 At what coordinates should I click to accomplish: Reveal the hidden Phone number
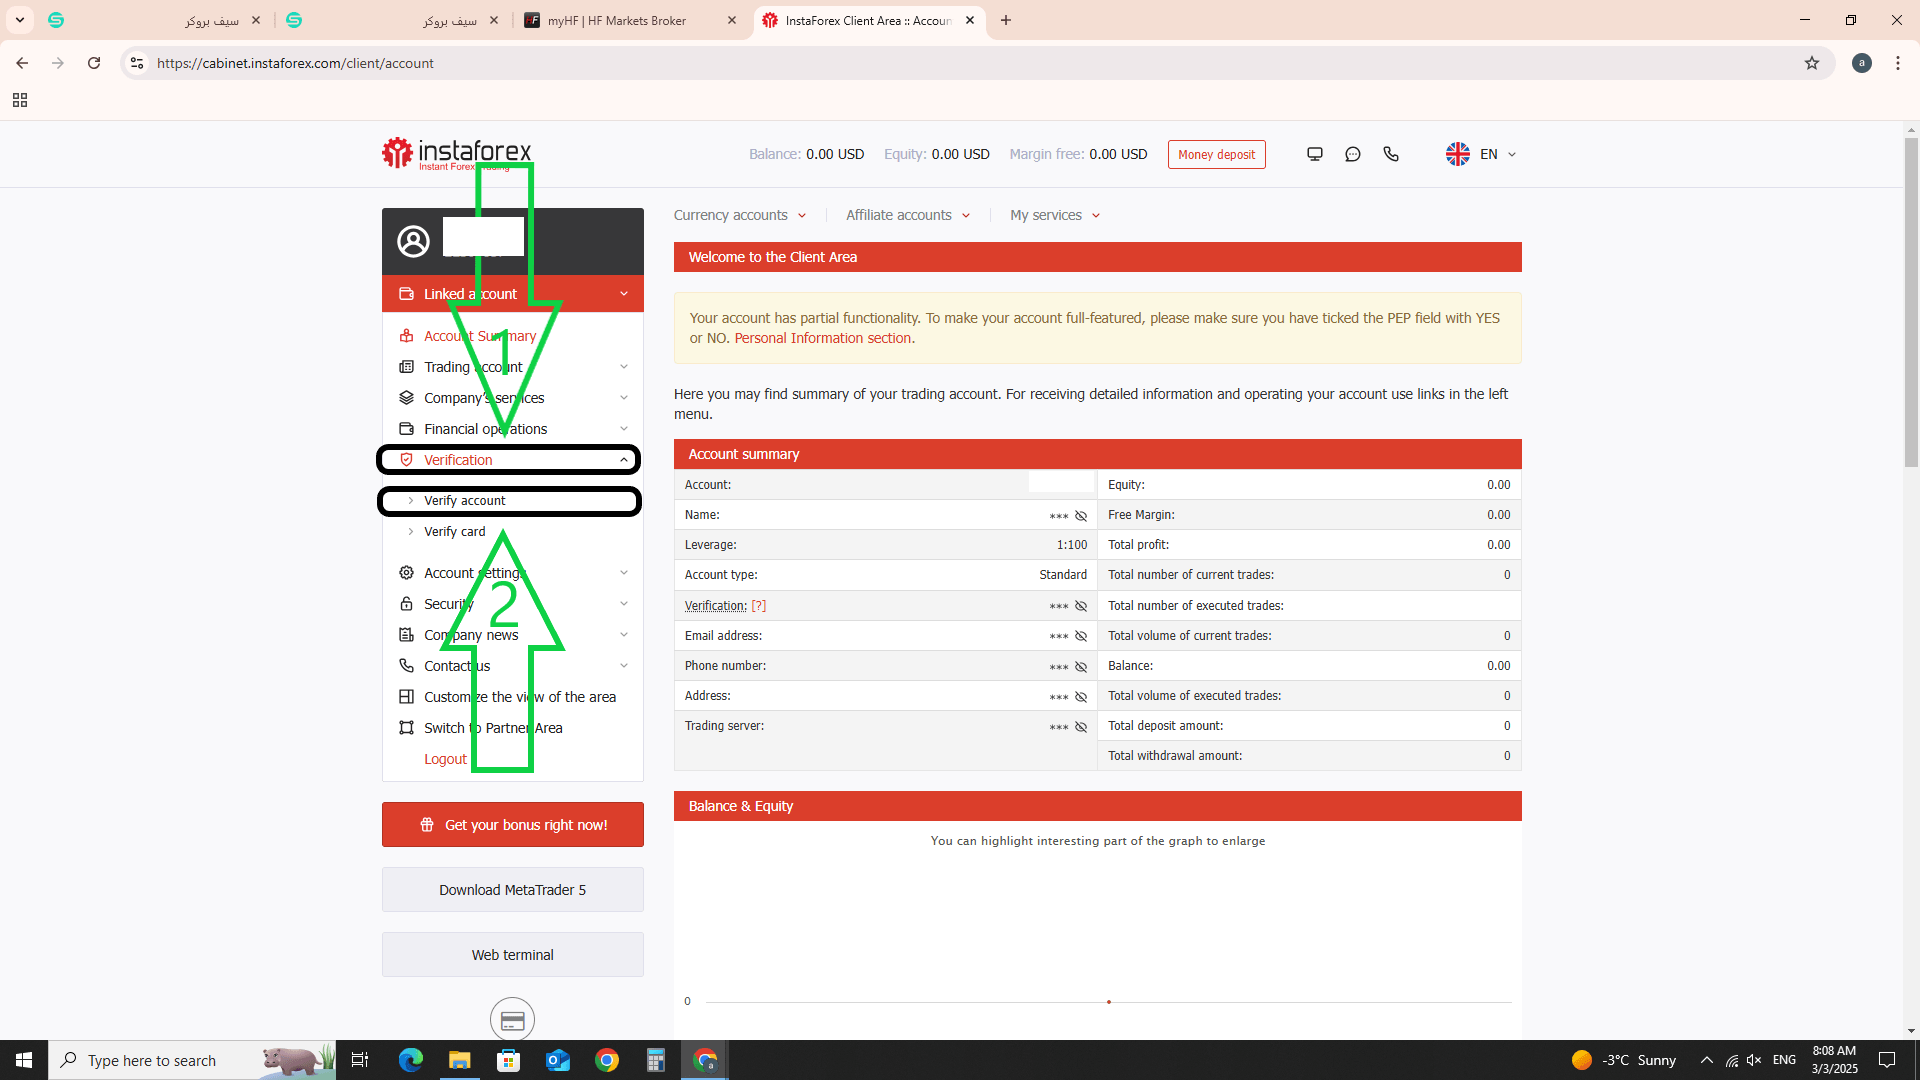pyautogui.click(x=1081, y=666)
